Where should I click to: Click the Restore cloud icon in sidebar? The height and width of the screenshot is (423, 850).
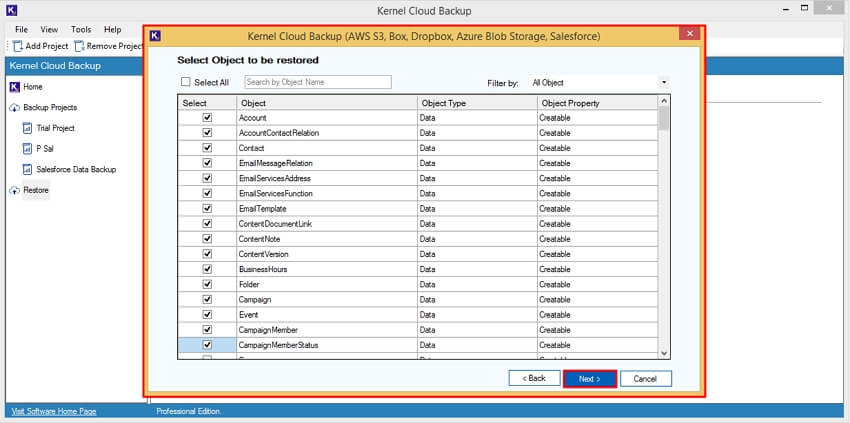15,191
